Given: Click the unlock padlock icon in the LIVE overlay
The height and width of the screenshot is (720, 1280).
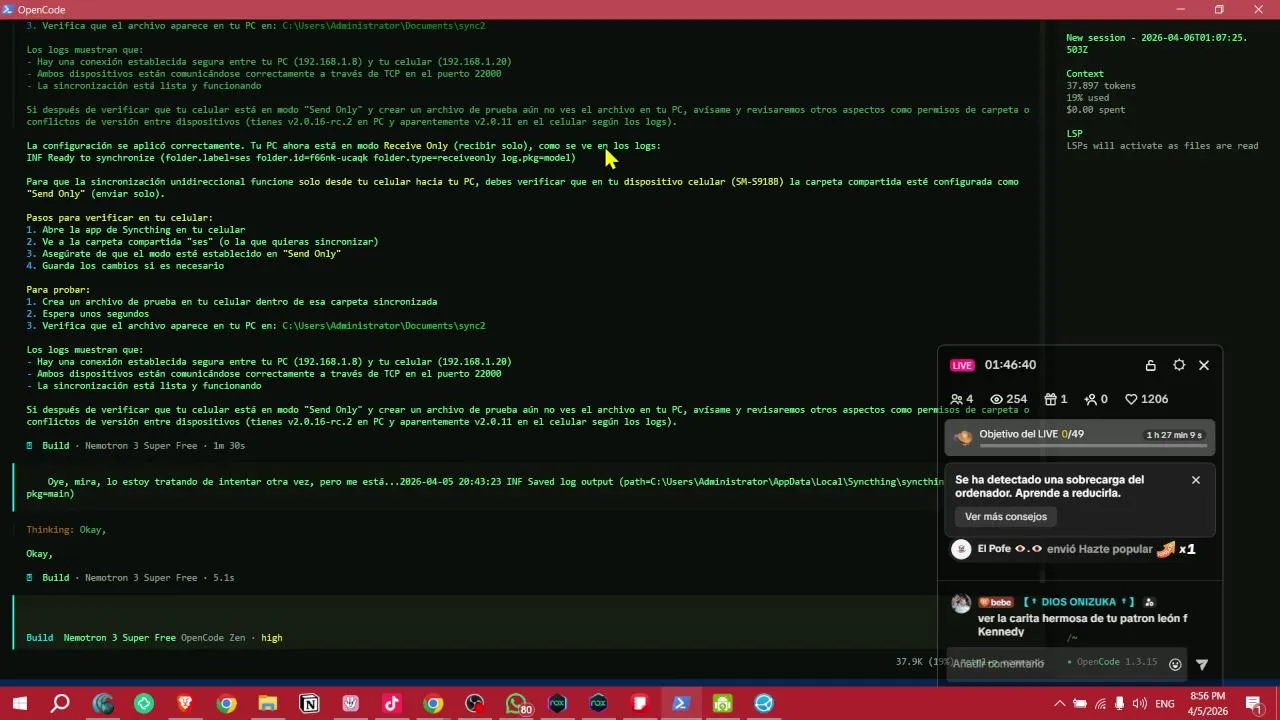Looking at the screenshot, I should coord(1150,366).
